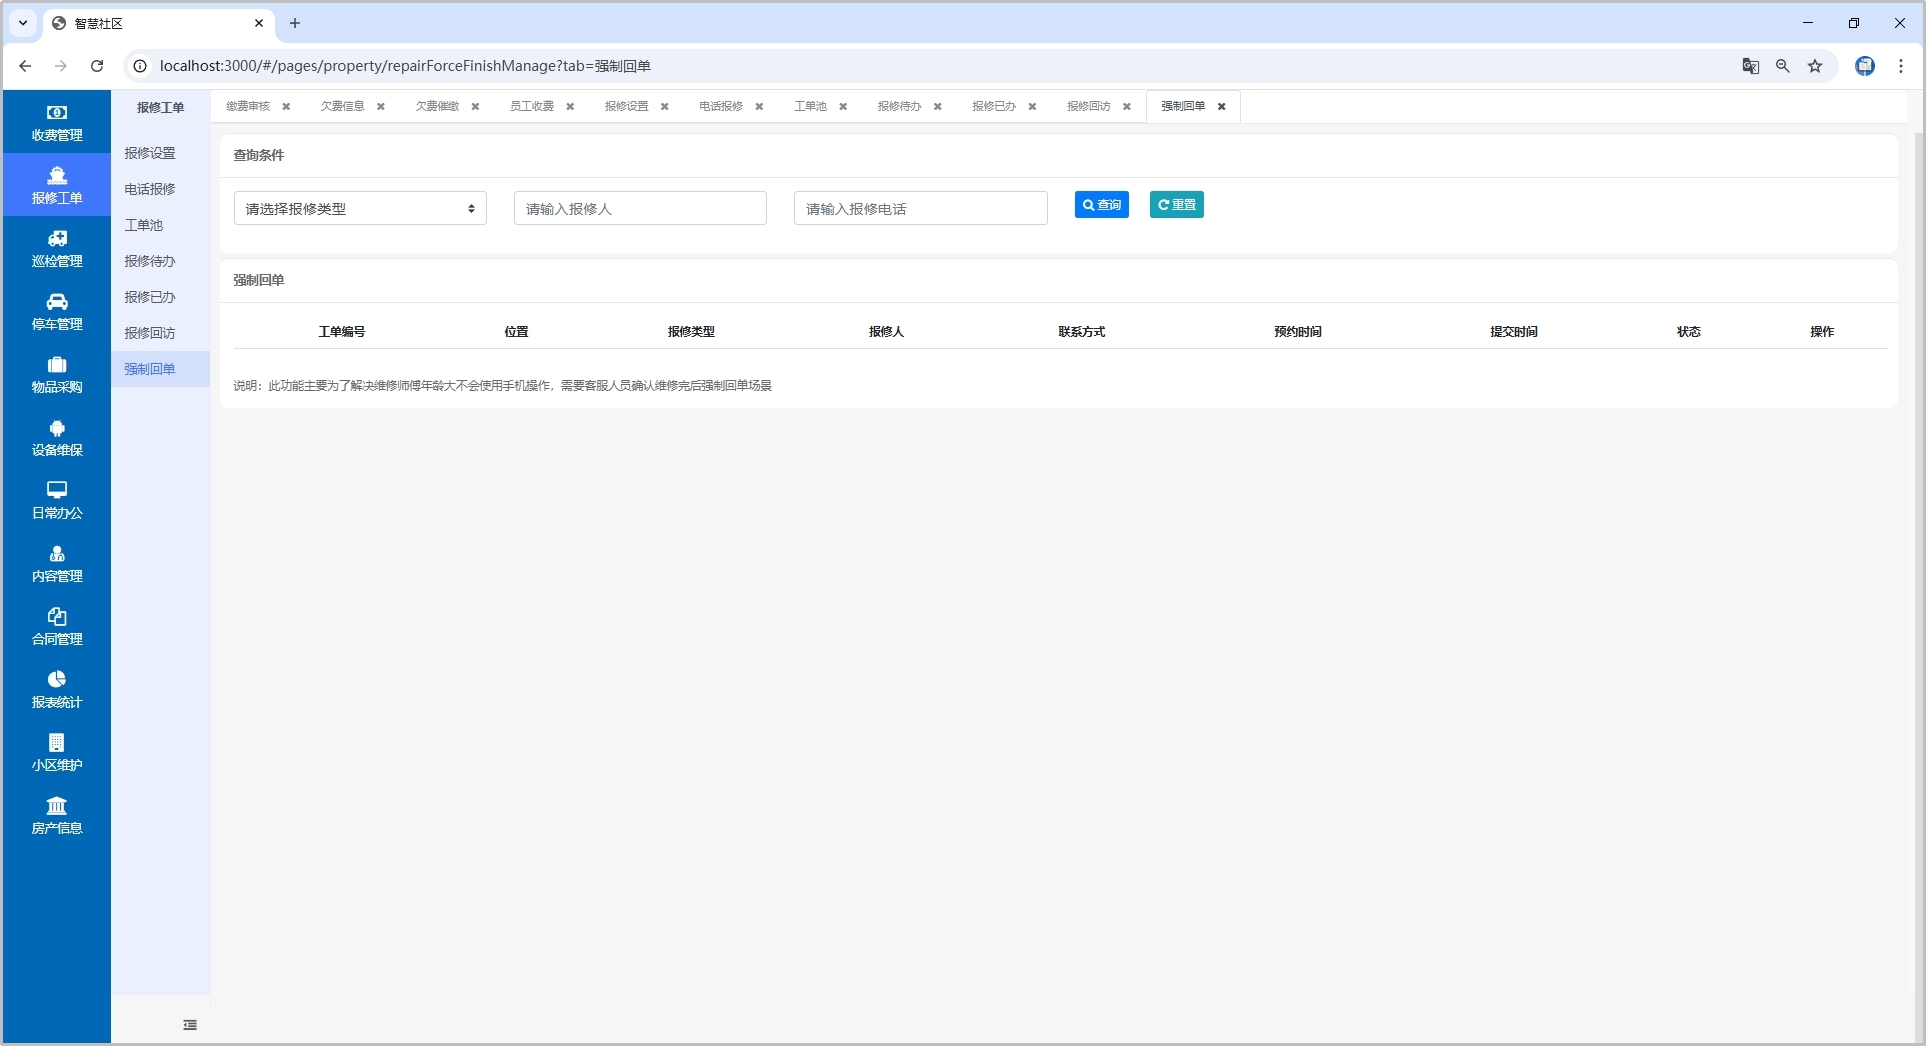Screen dimensions: 1927x1047
Task: Focus the 请输入报修电话 input field
Action: coord(920,209)
